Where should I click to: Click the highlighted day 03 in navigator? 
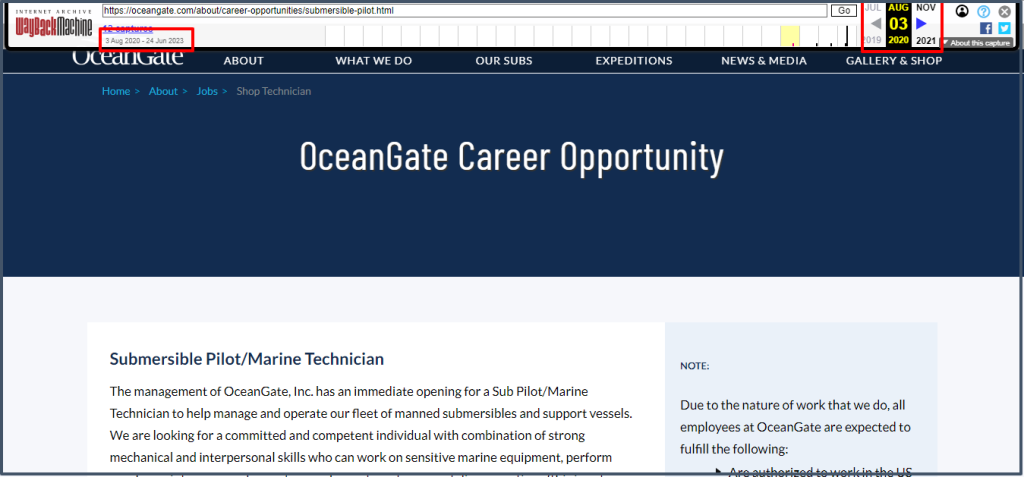(x=899, y=24)
